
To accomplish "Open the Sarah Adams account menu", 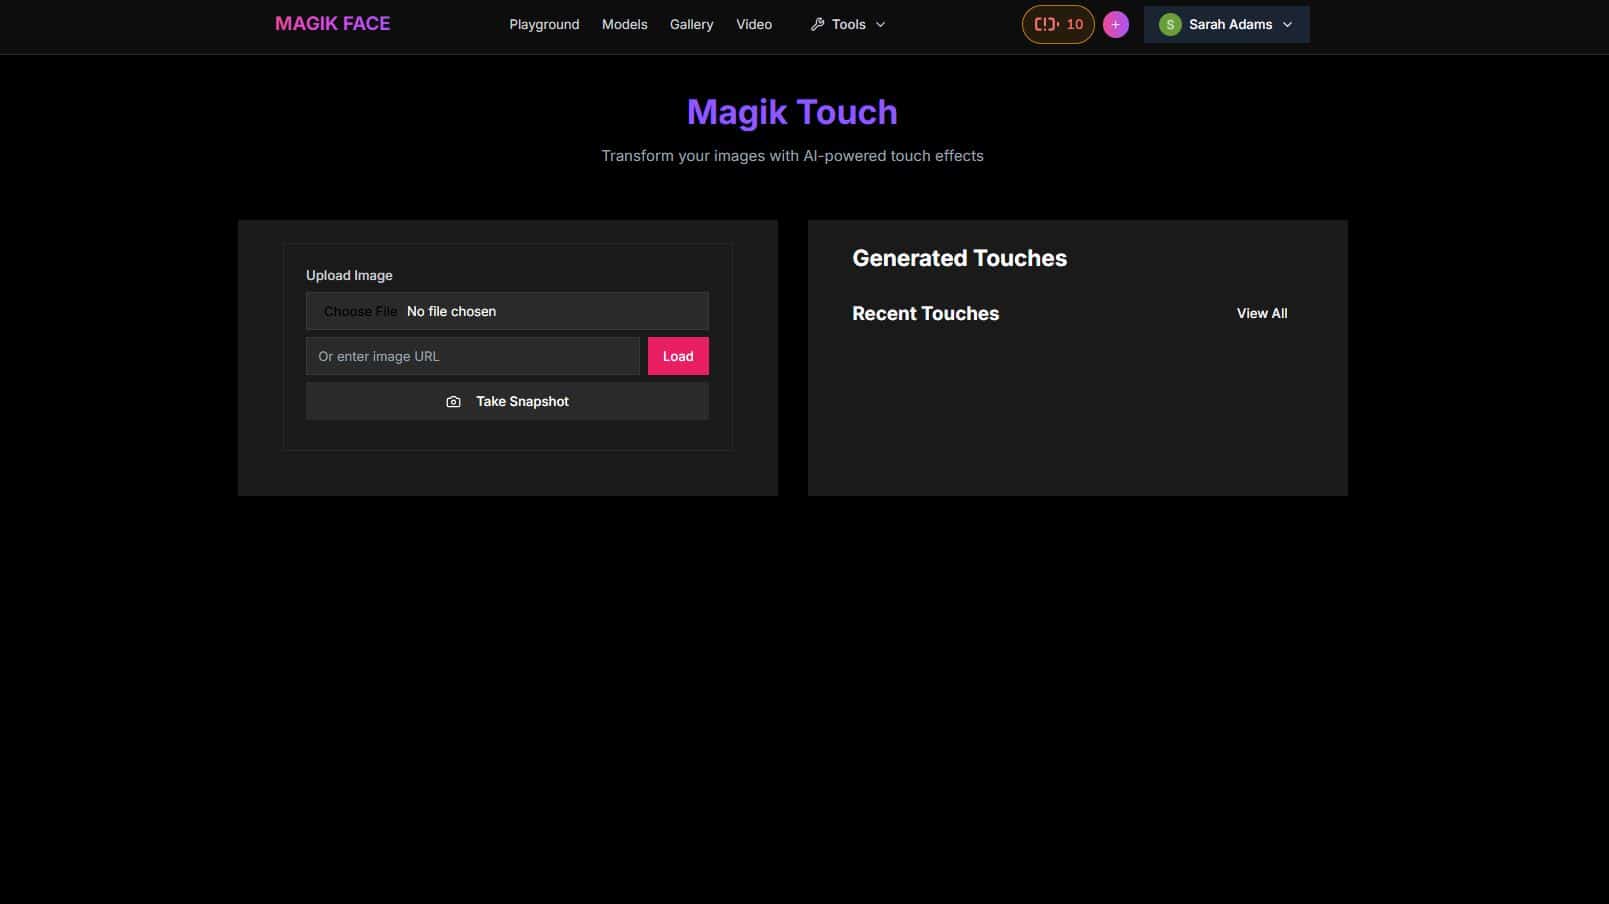I will coord(1226,24).
